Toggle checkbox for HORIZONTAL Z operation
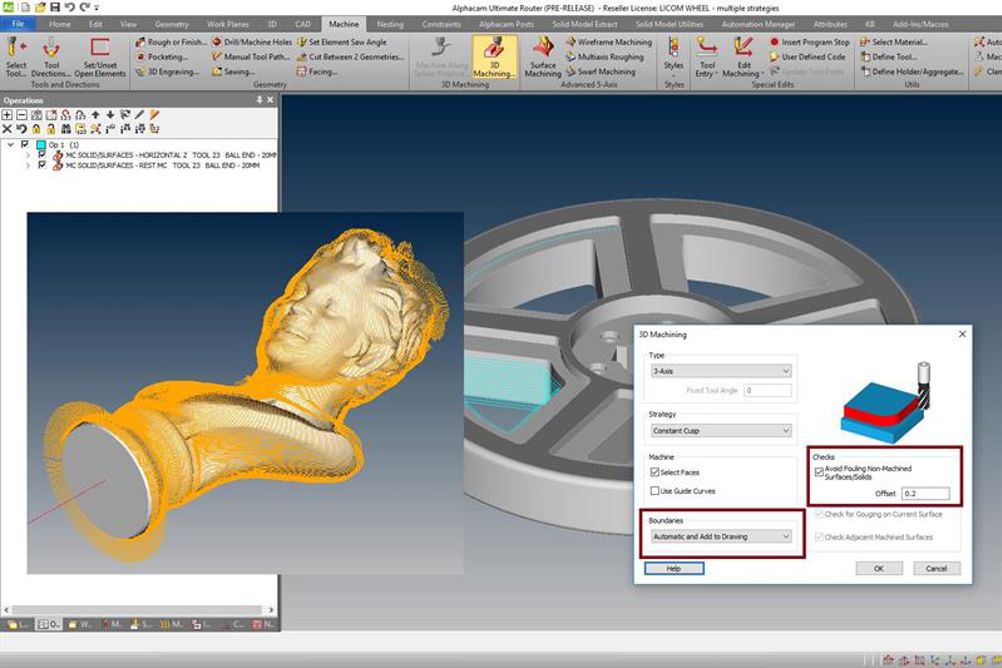The height and width of the screenshot is (668, 1002). [x=42, y=155]
